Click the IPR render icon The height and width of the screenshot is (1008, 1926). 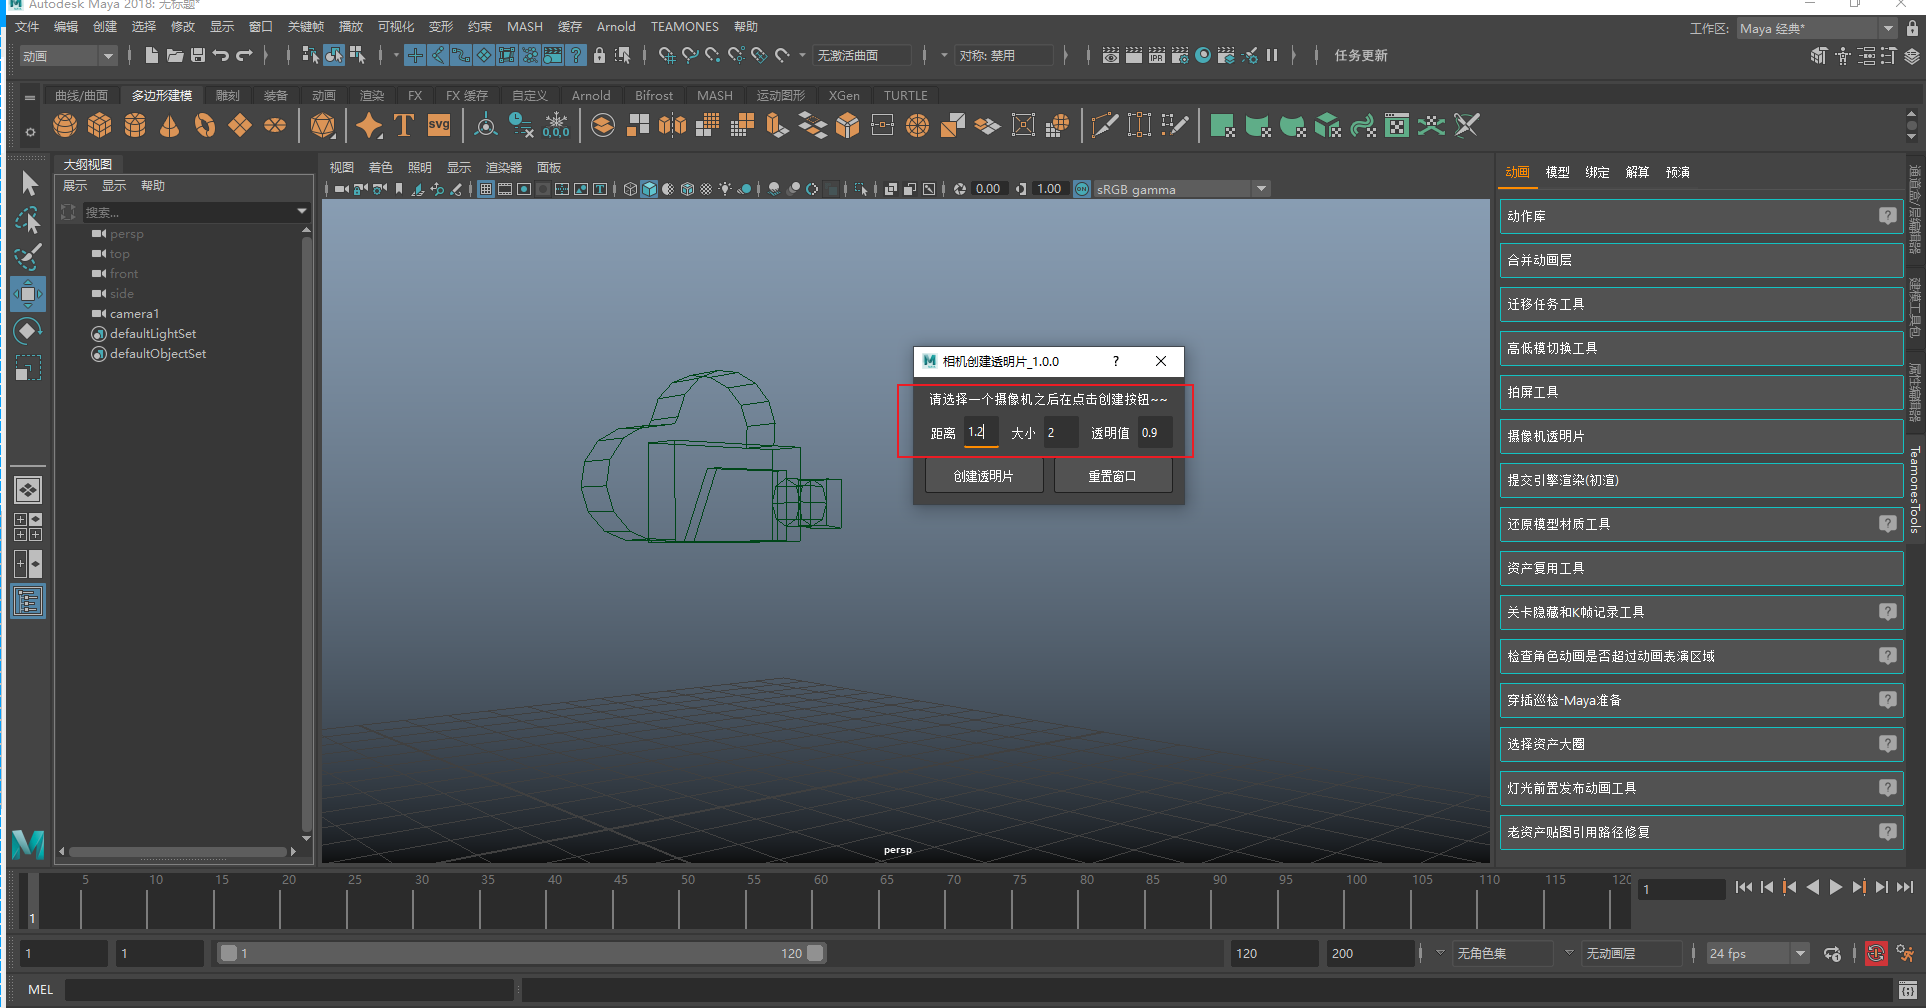(x=1157, y=56)
